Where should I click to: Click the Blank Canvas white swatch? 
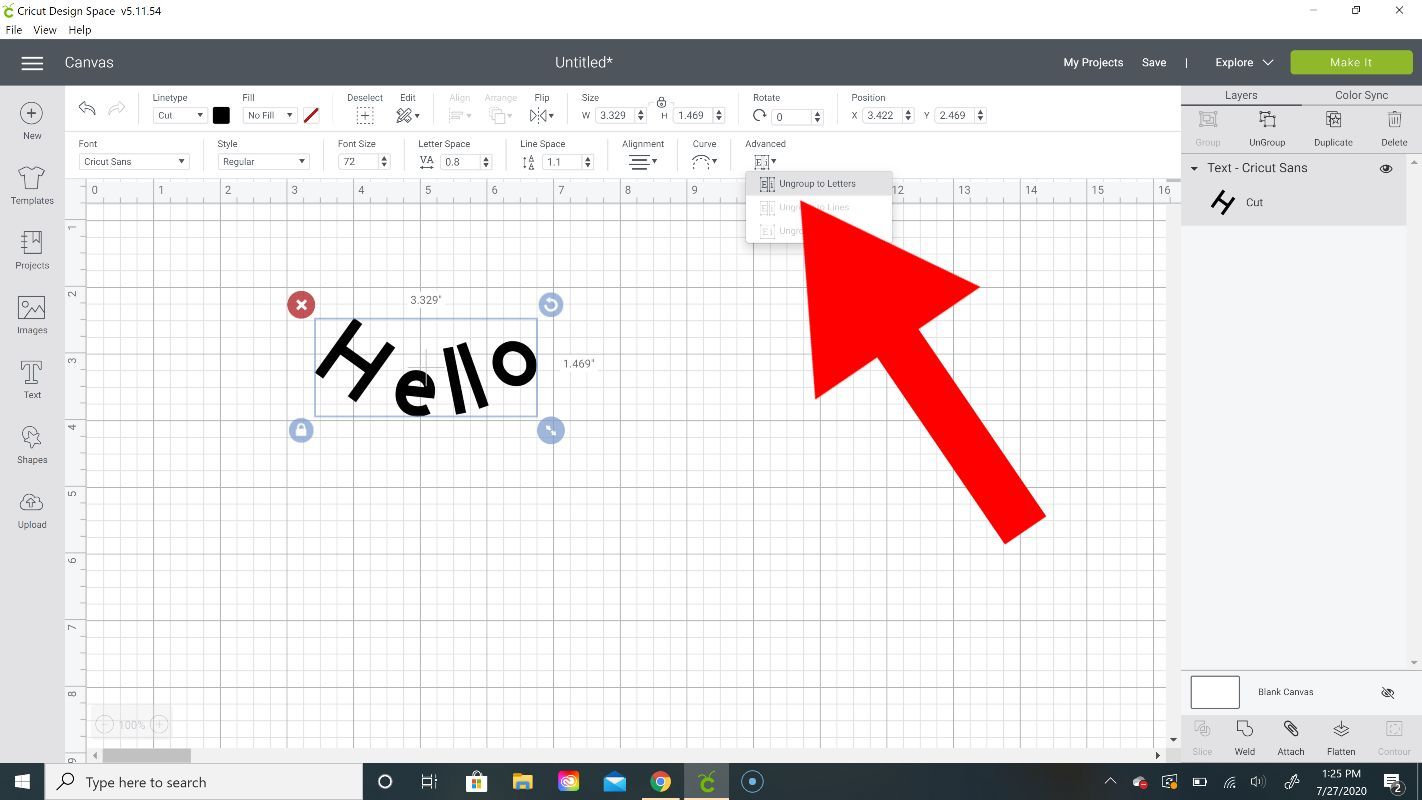1215,692
